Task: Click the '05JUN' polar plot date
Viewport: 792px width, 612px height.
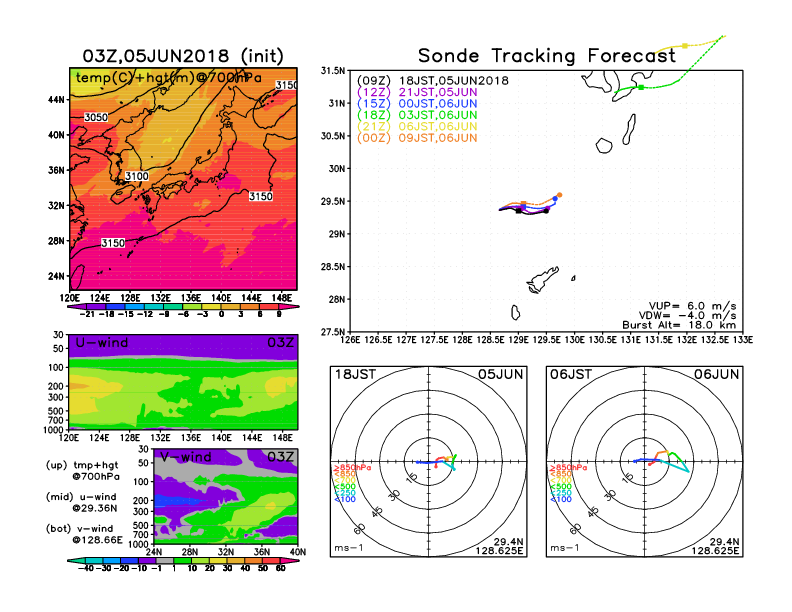Action: click(x=501, y=374)
